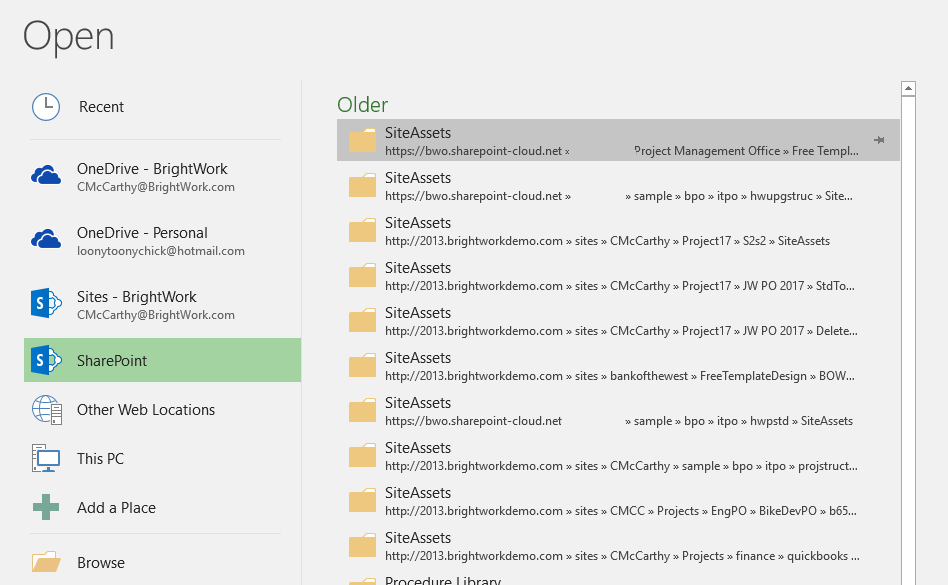The image size is (948, 585).
Task: Click the Browse folder icon
Action: pos(46,562)
